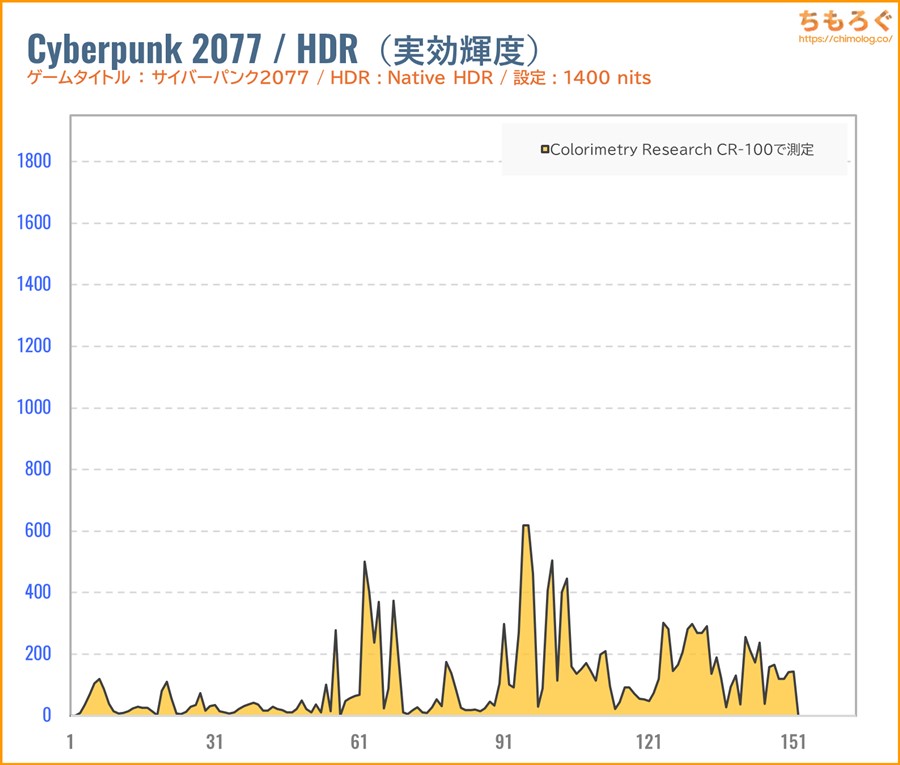
Task: Click the x-axis label 1
Action: (x=70, y=741)
